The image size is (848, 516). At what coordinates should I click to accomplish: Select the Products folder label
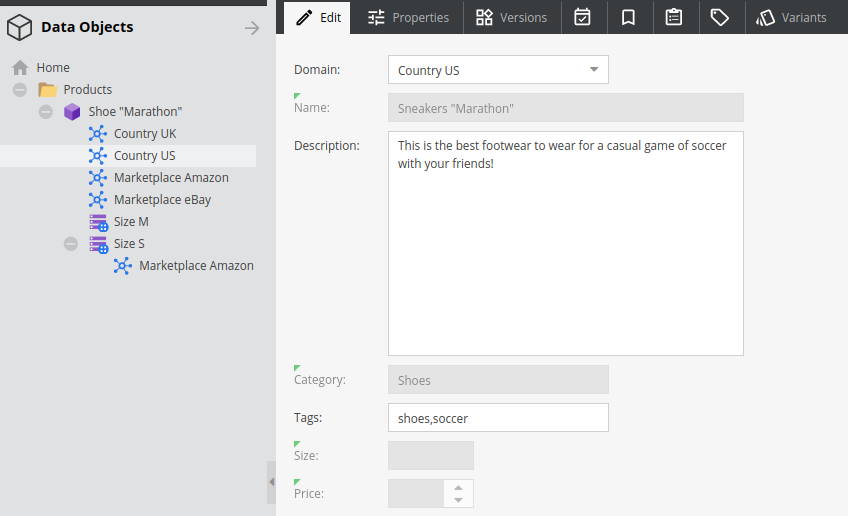(x=88, y=89)
